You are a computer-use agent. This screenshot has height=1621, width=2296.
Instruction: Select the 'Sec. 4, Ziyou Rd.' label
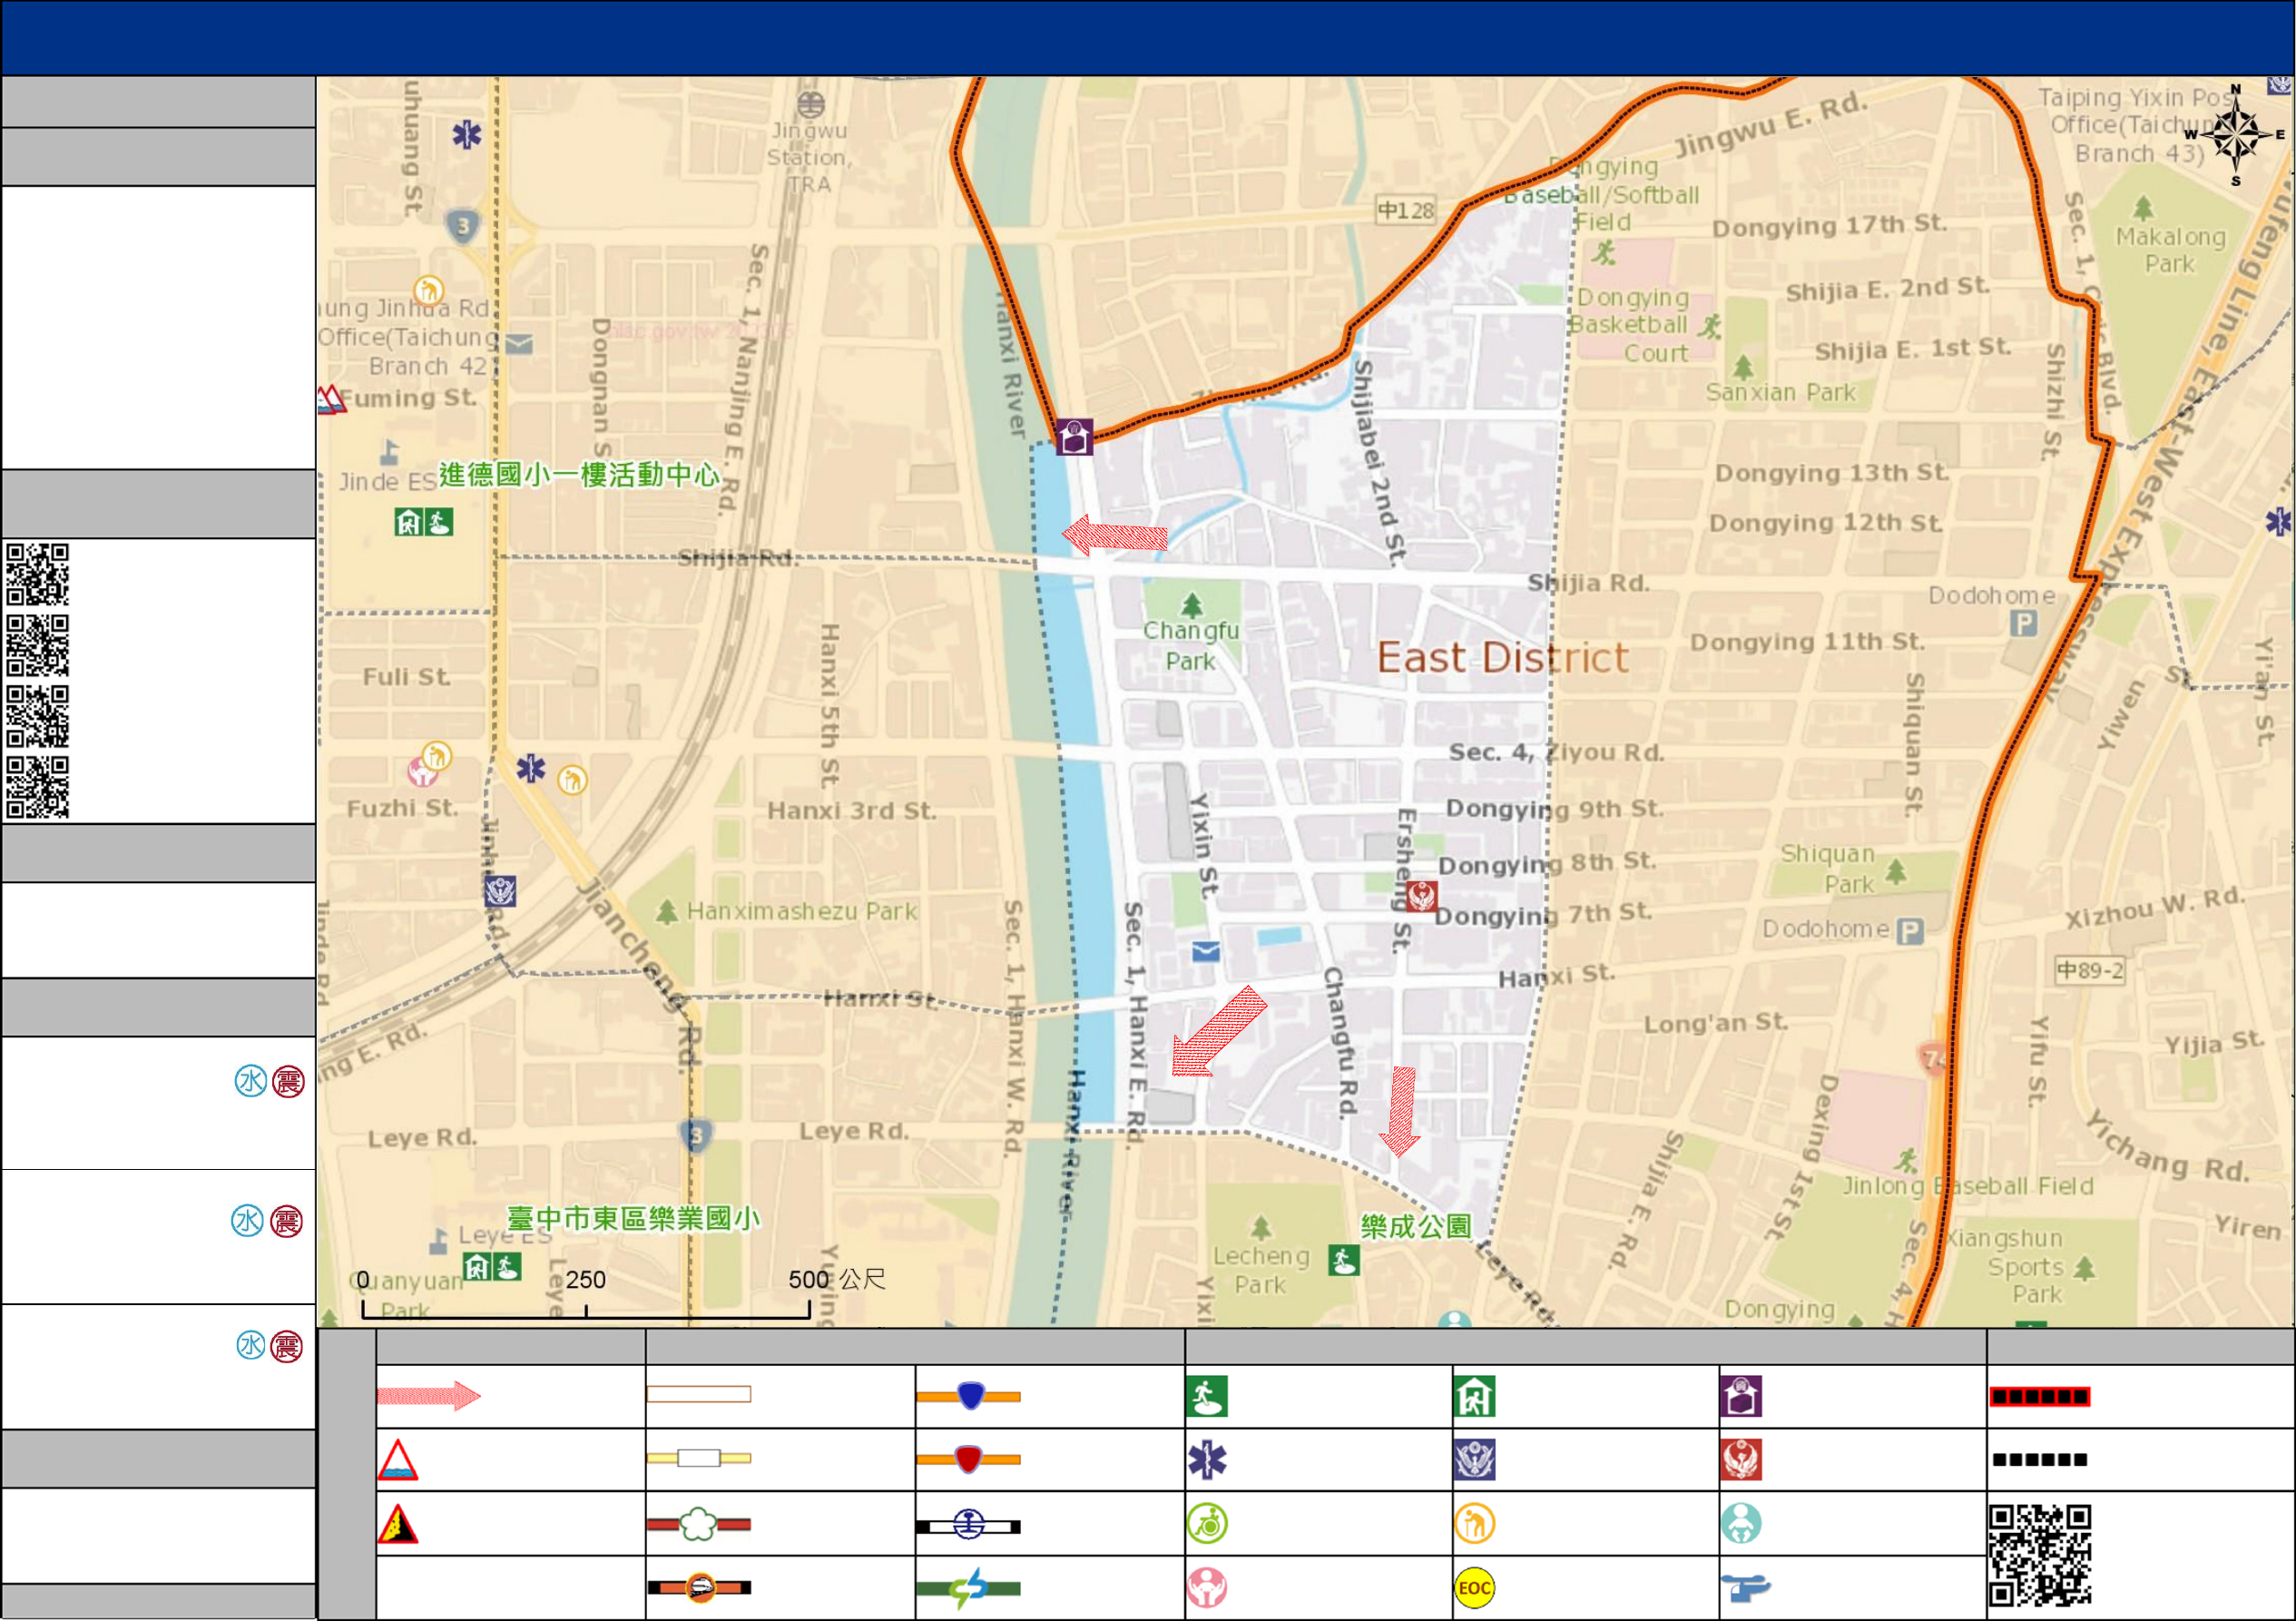[x=1556, y=752]
